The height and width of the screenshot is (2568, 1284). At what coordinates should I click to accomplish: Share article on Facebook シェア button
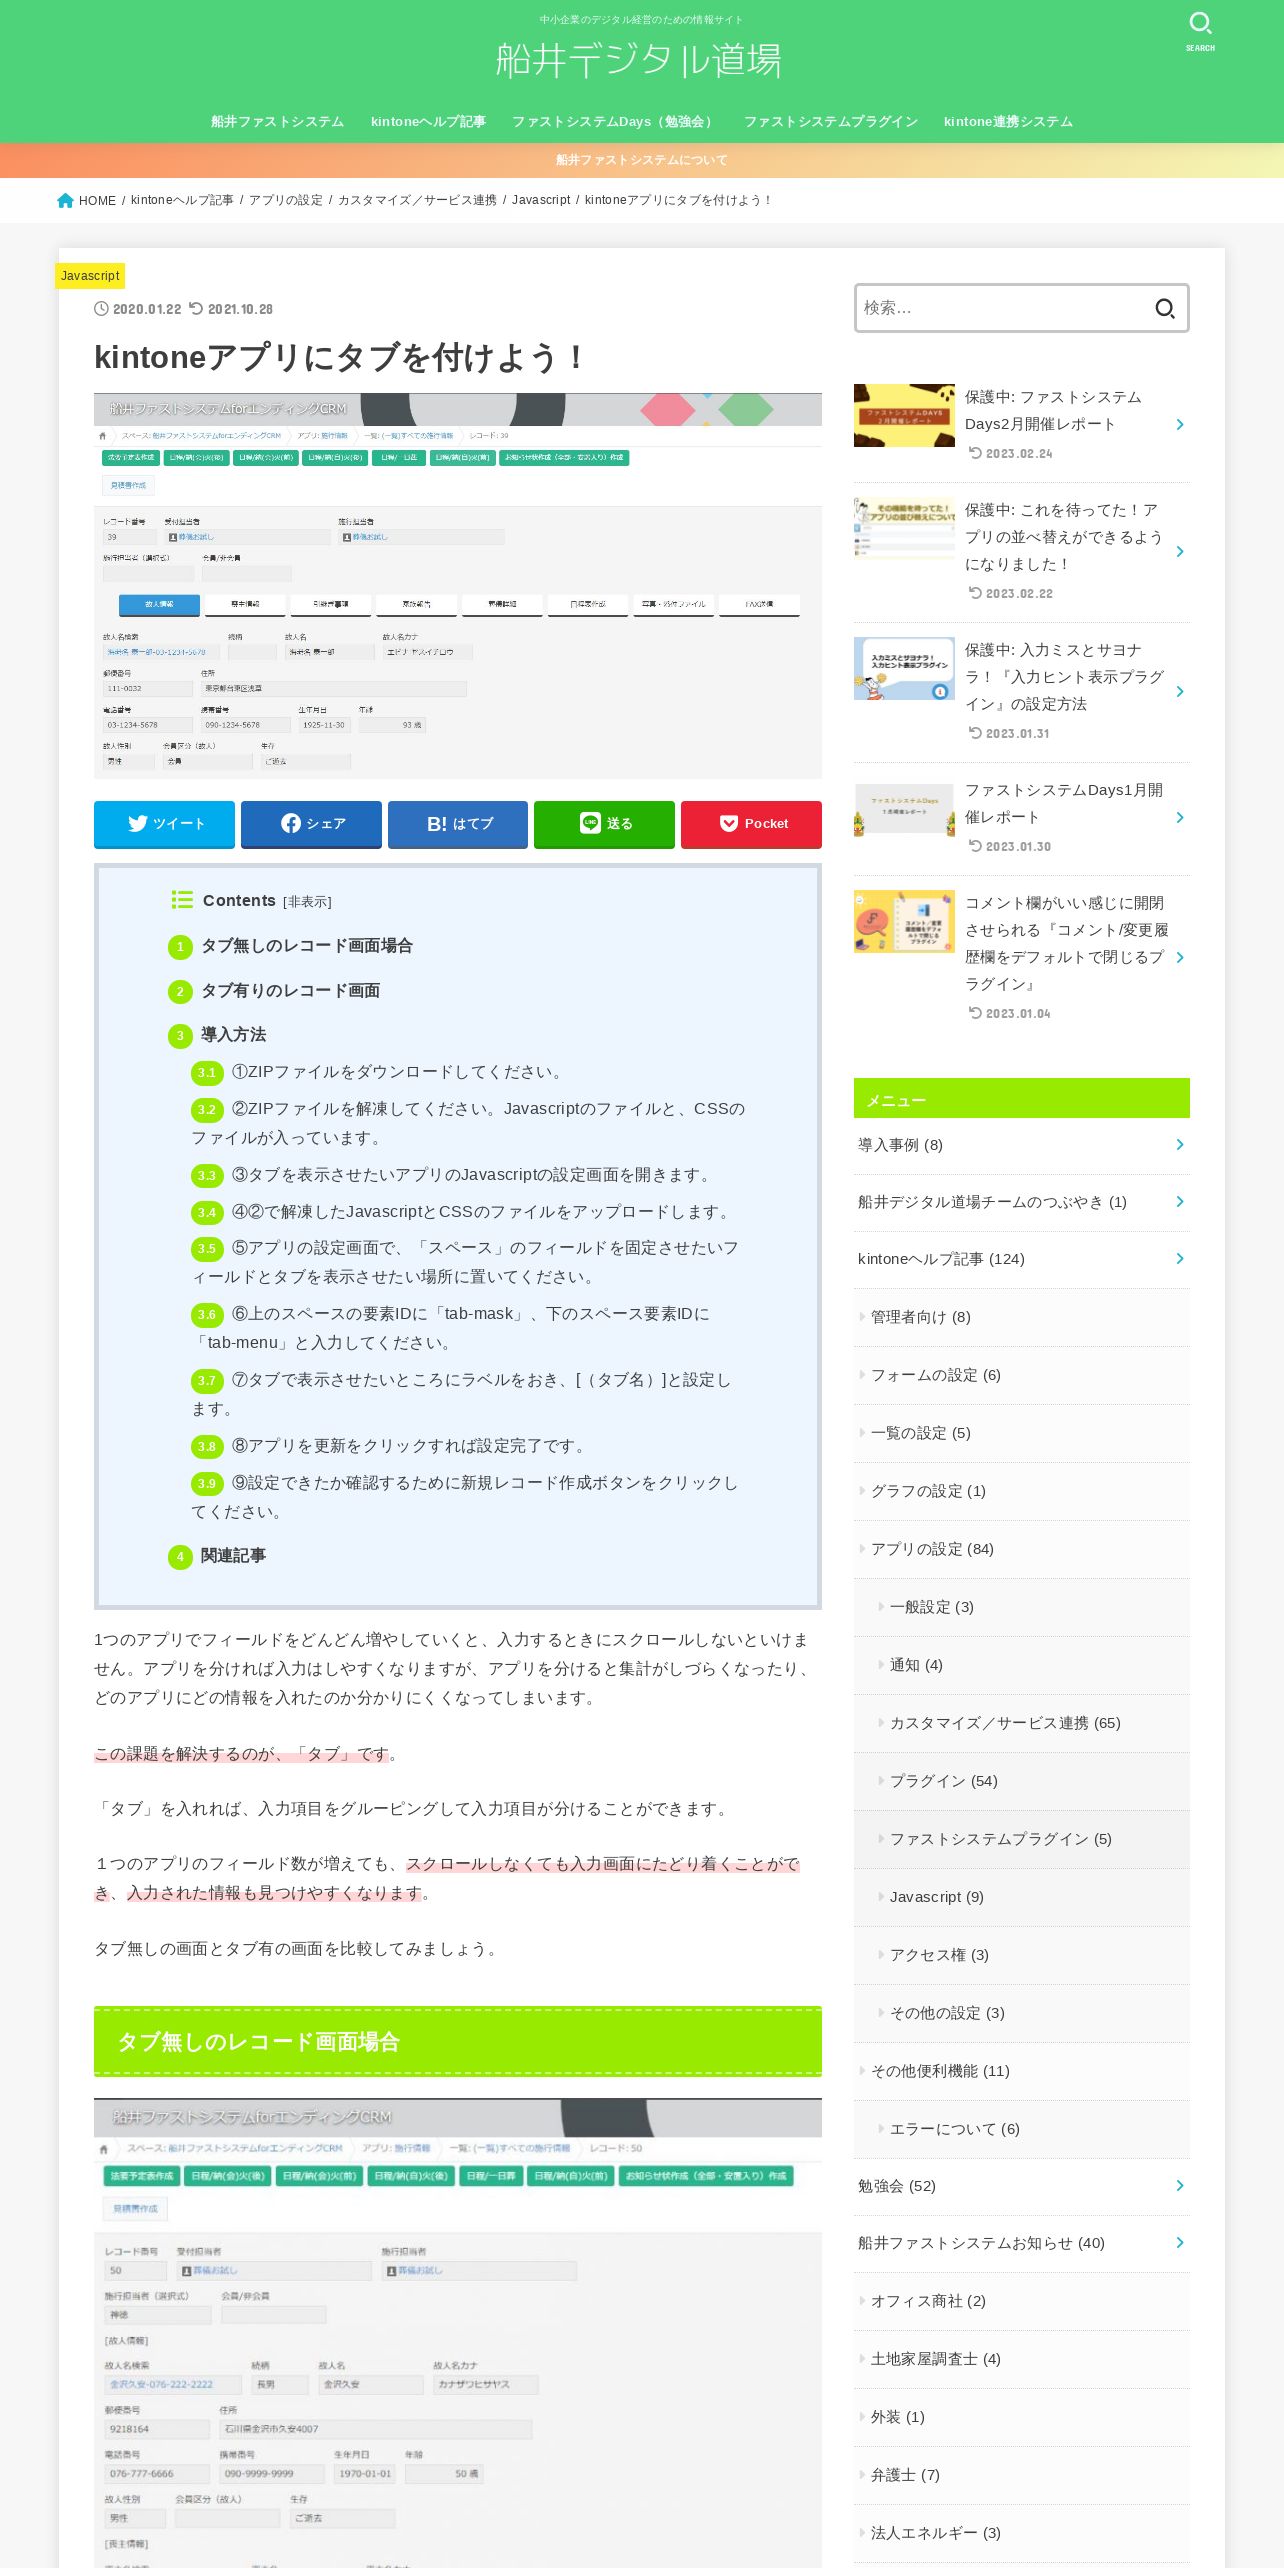tap(311, 823)
